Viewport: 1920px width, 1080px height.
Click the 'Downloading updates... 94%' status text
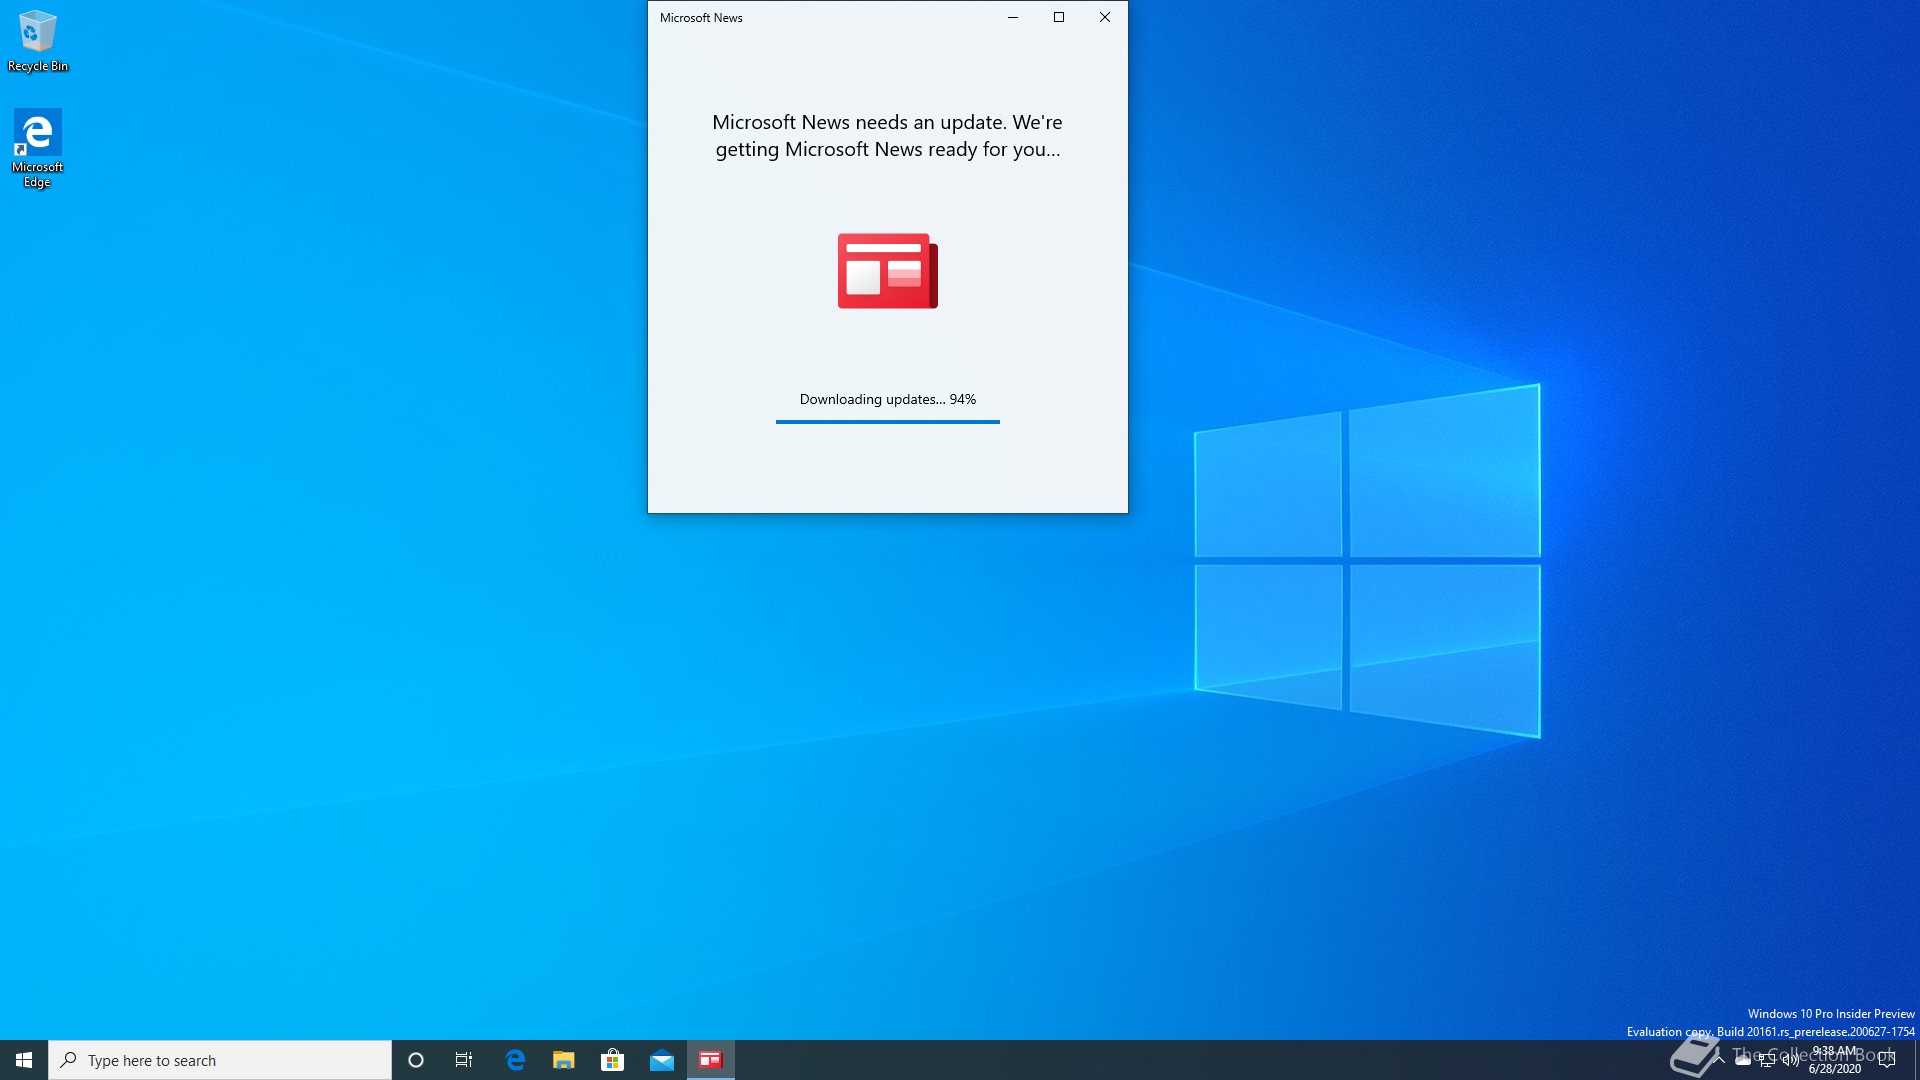[x=887, y=399]
